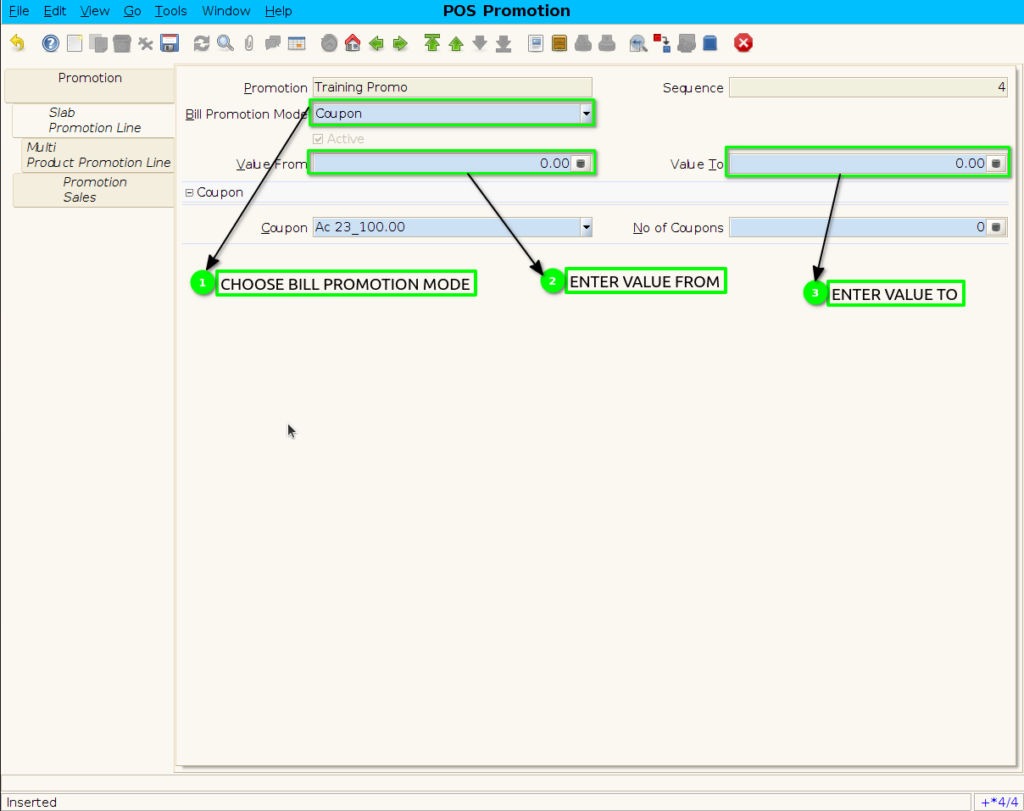This screenshot has width=1024, height=811.
Task: Click the Print printer icon
Action: tap(607, 43)
